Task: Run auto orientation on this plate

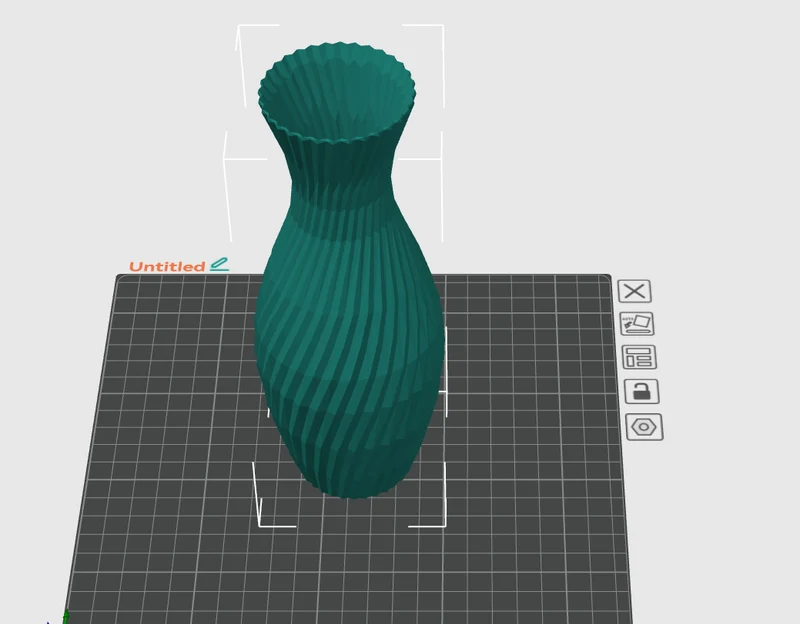Action: pos(637,324)
